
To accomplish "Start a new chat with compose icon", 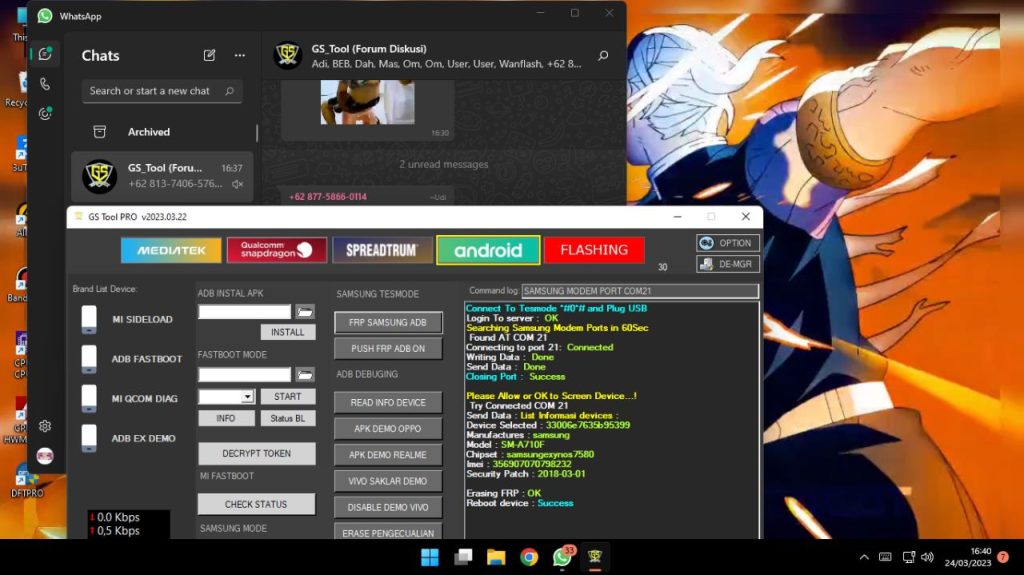I will click(209, 56).
